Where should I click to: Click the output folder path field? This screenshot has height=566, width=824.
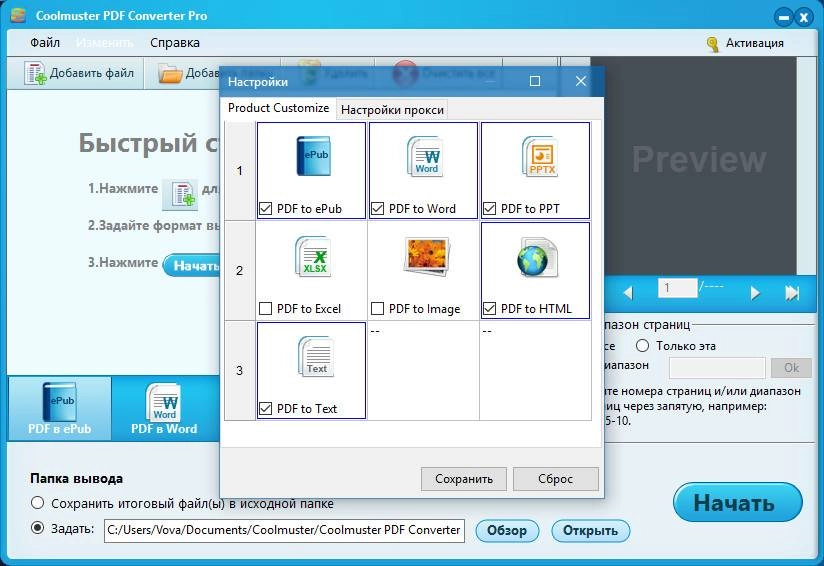pos(284,530)
